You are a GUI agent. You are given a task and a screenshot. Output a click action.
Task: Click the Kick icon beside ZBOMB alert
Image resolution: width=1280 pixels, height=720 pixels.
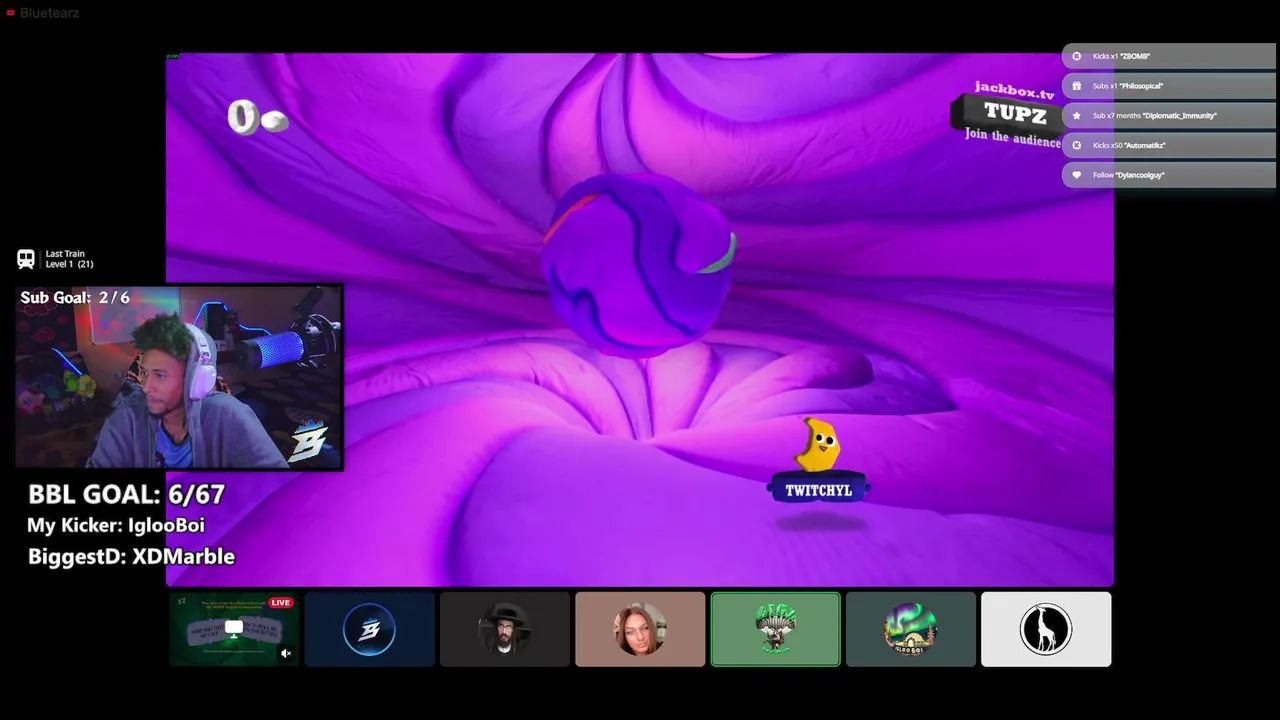coord(1077,56)
